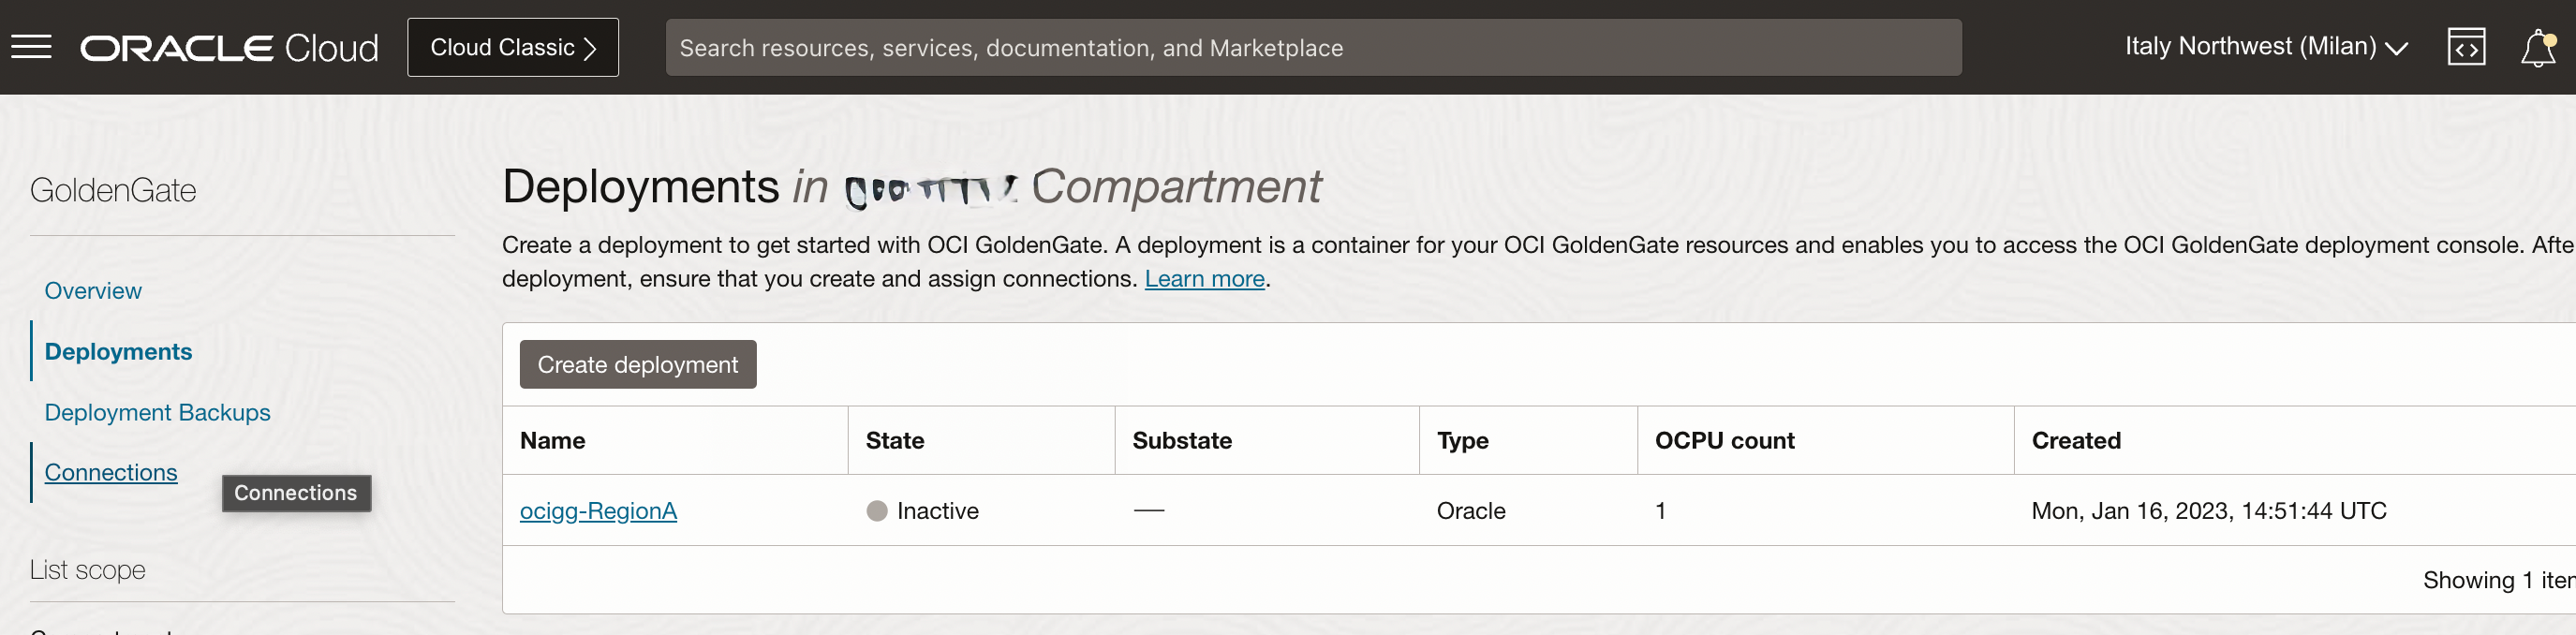Viewport: 2576px width, 635px height.
Task: Open the hamburger navigation menu
Action: [31, 47]
